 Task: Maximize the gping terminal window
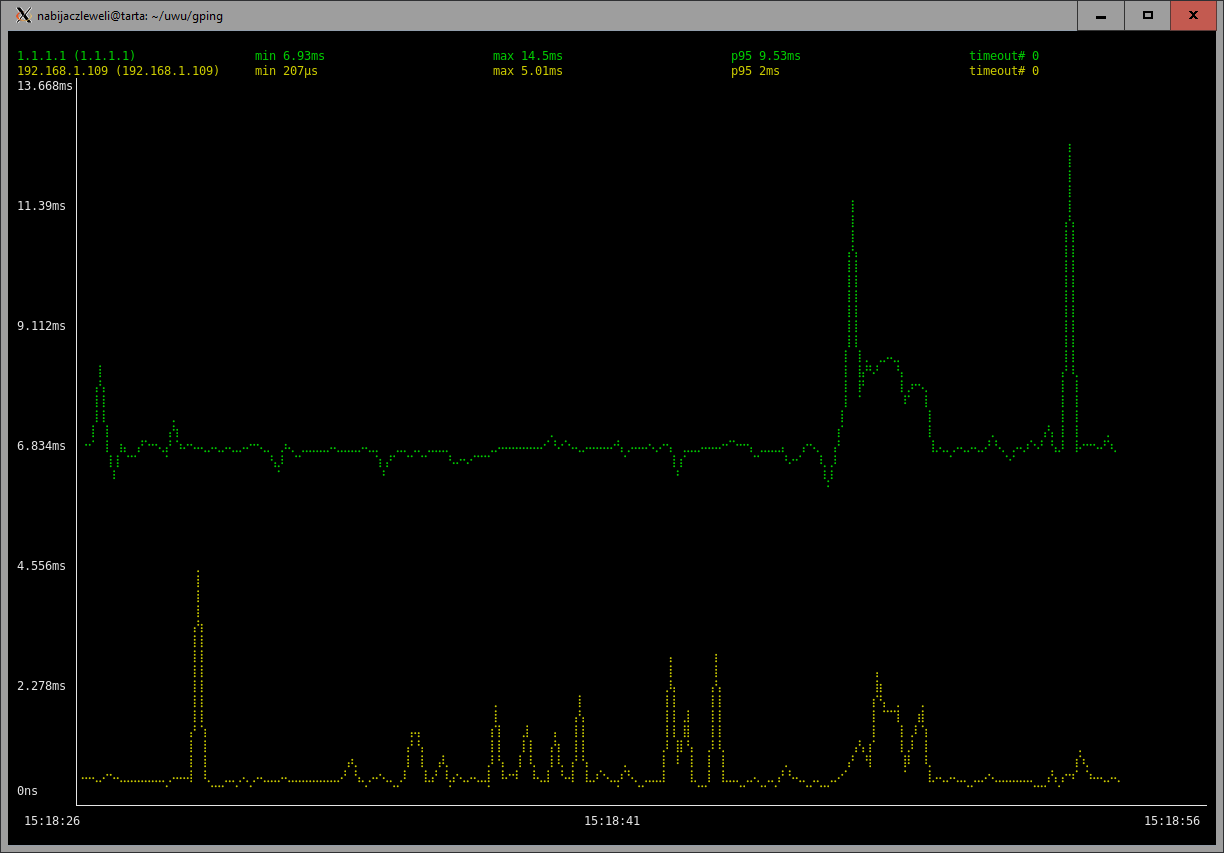[x=1147, y=15]
